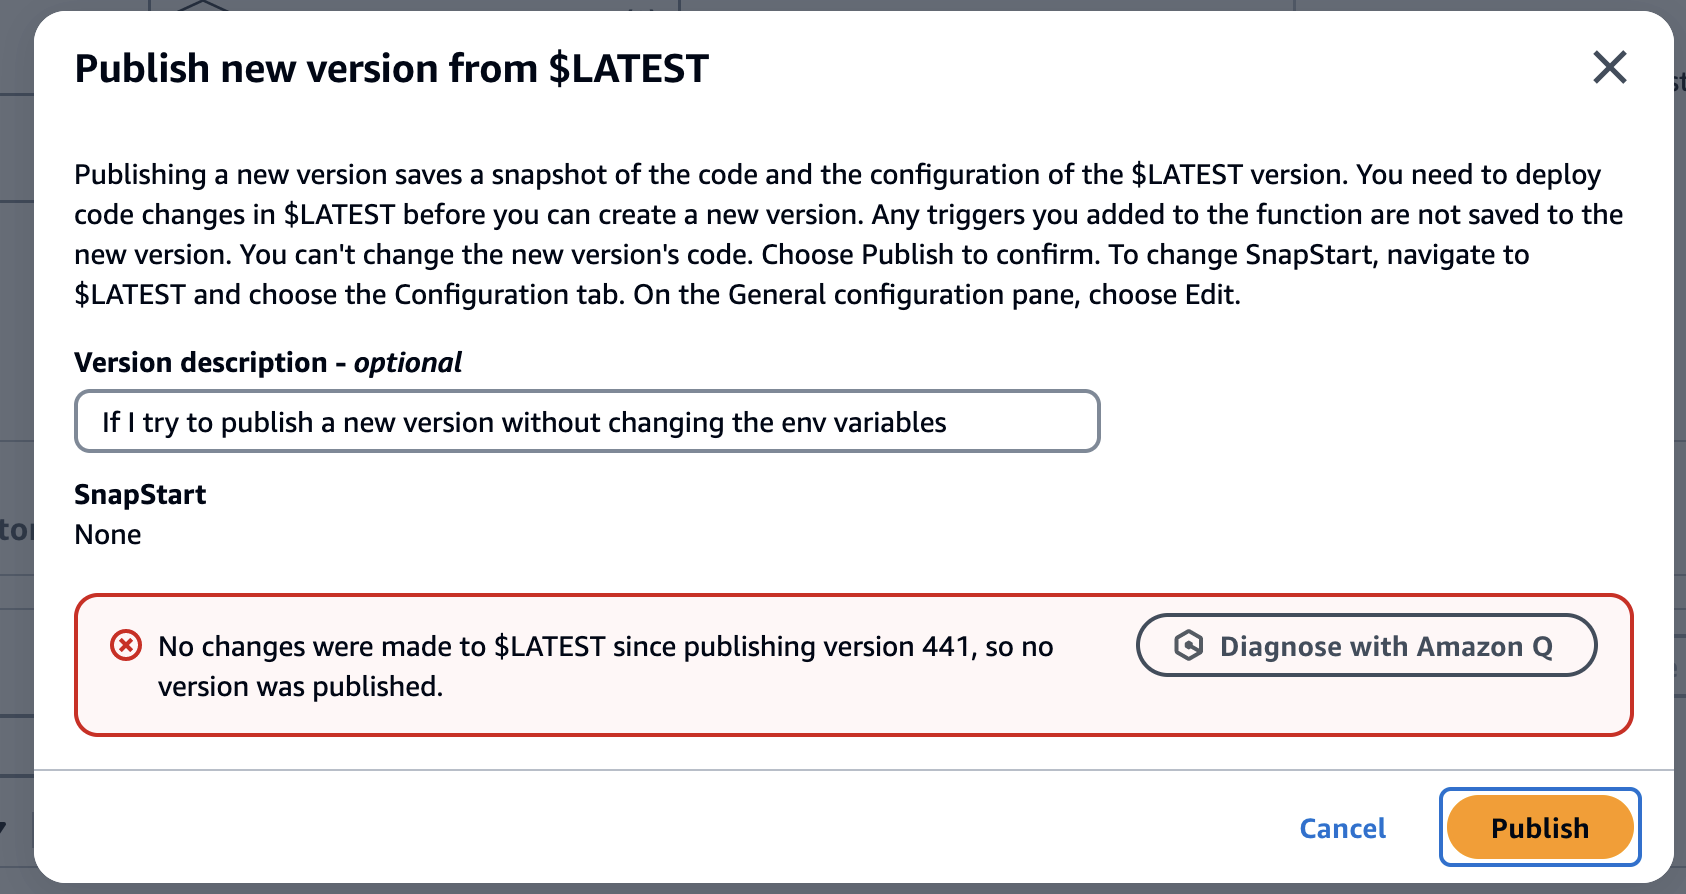Click the partially hidden 'tor' text behind dialog
The width and height of the screenshot is (1686, 894).
16,529
